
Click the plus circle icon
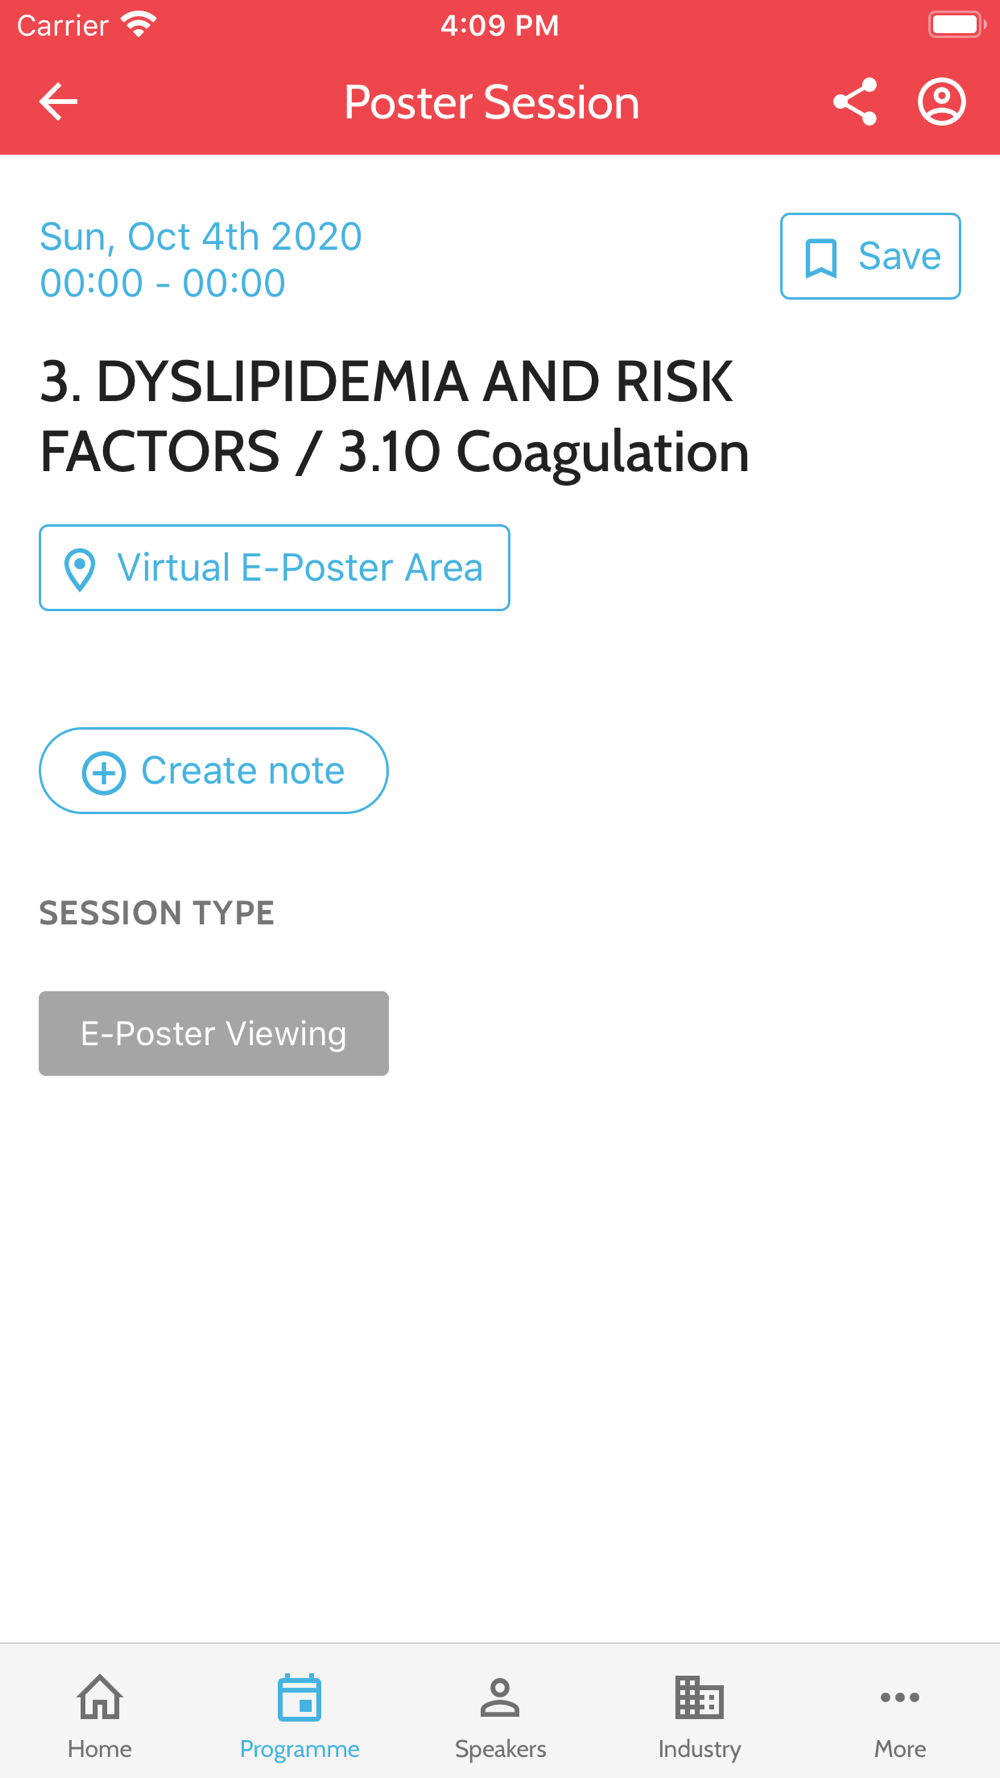[x=104, y=772]
